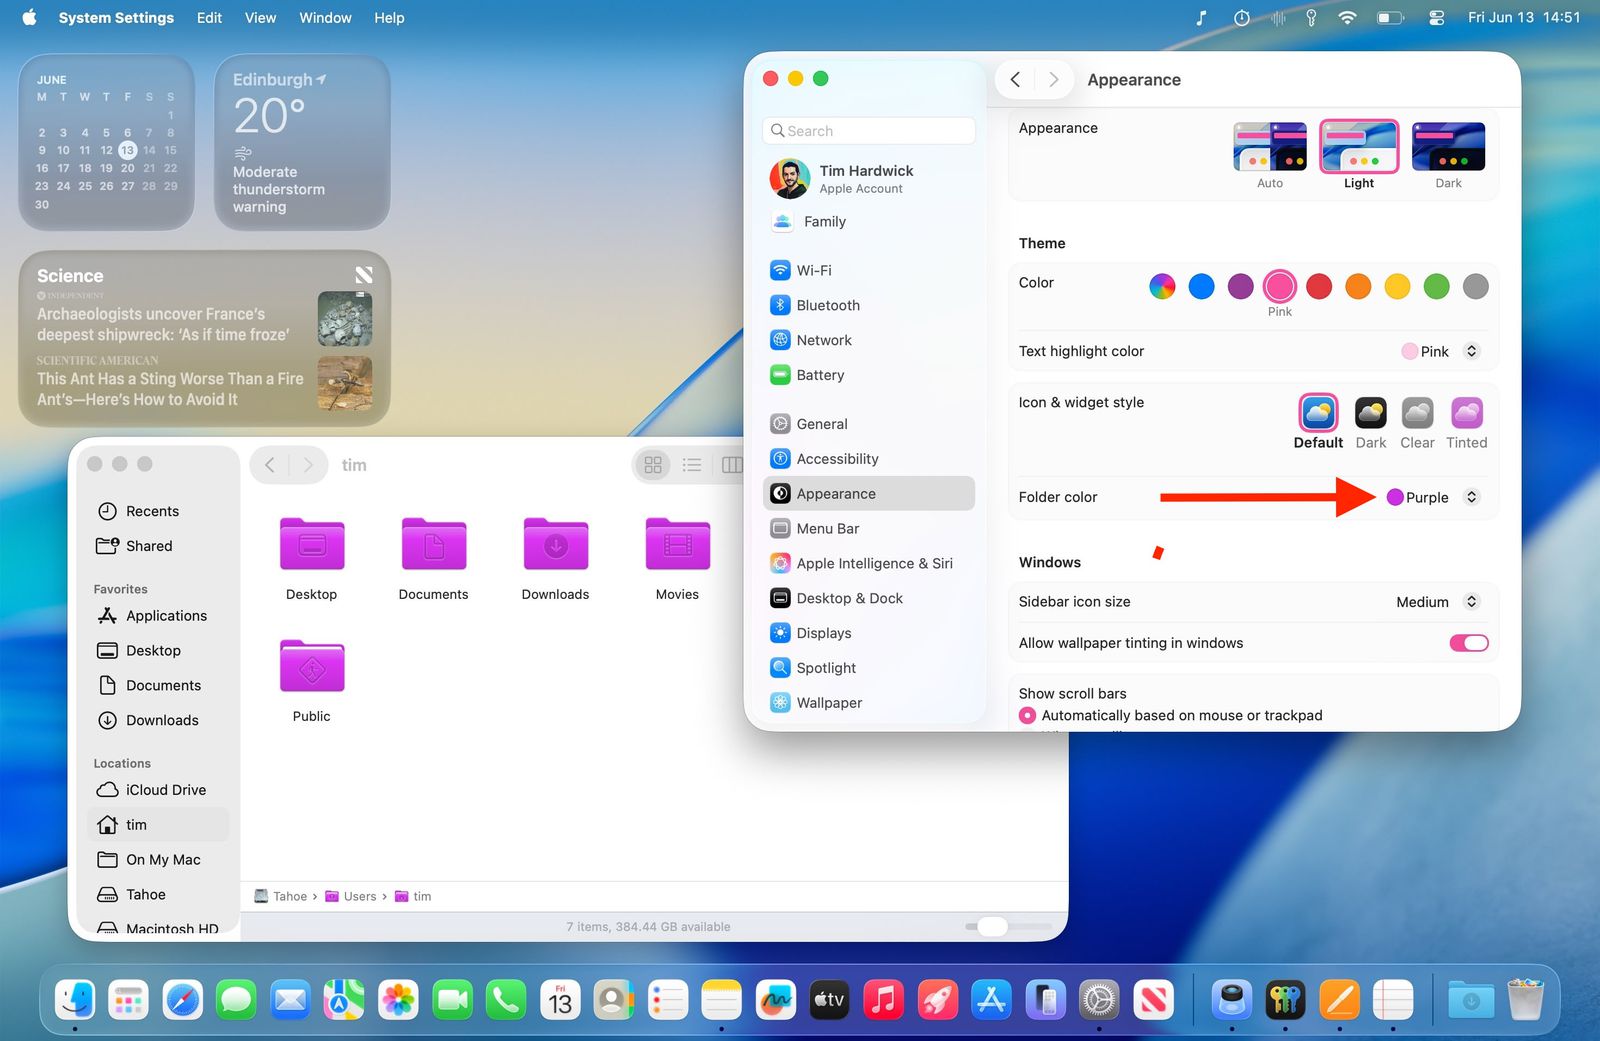Change Sidebar icon size from Medium

(x=1470, y=601)
